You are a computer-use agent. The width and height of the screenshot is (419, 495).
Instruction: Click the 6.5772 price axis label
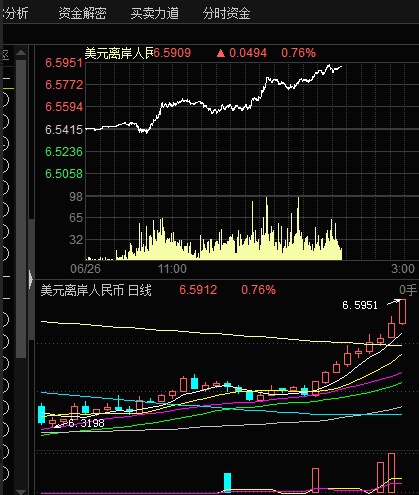pyautogui.click(x=64, y=85)
